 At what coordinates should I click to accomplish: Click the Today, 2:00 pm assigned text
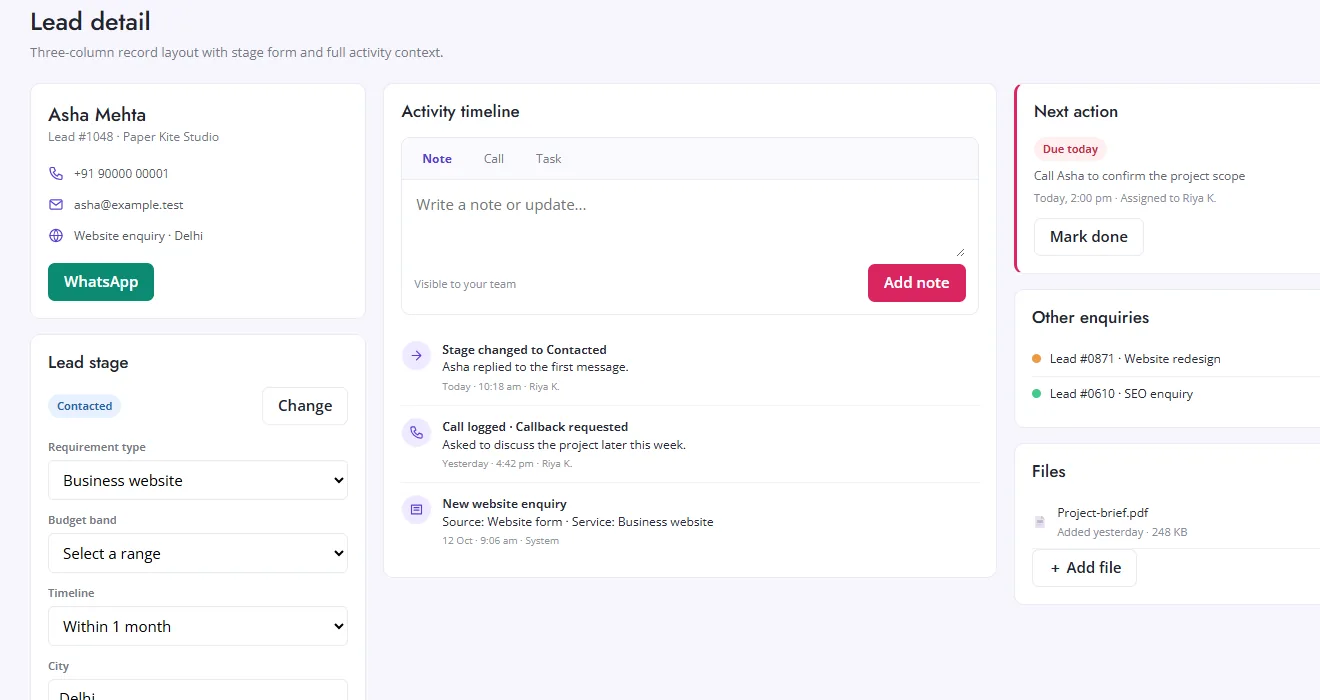tap(1125, 198)
